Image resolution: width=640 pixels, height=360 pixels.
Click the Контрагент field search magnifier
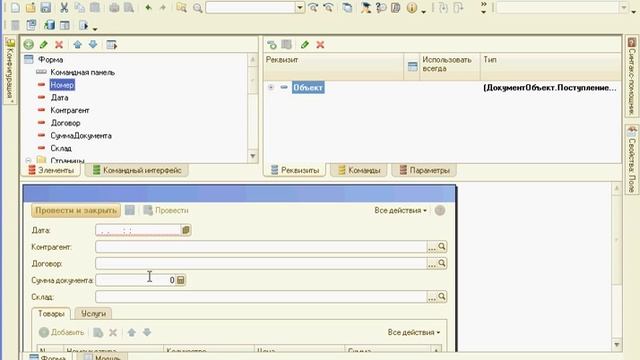pyautogui.click(x=442, y=247)
